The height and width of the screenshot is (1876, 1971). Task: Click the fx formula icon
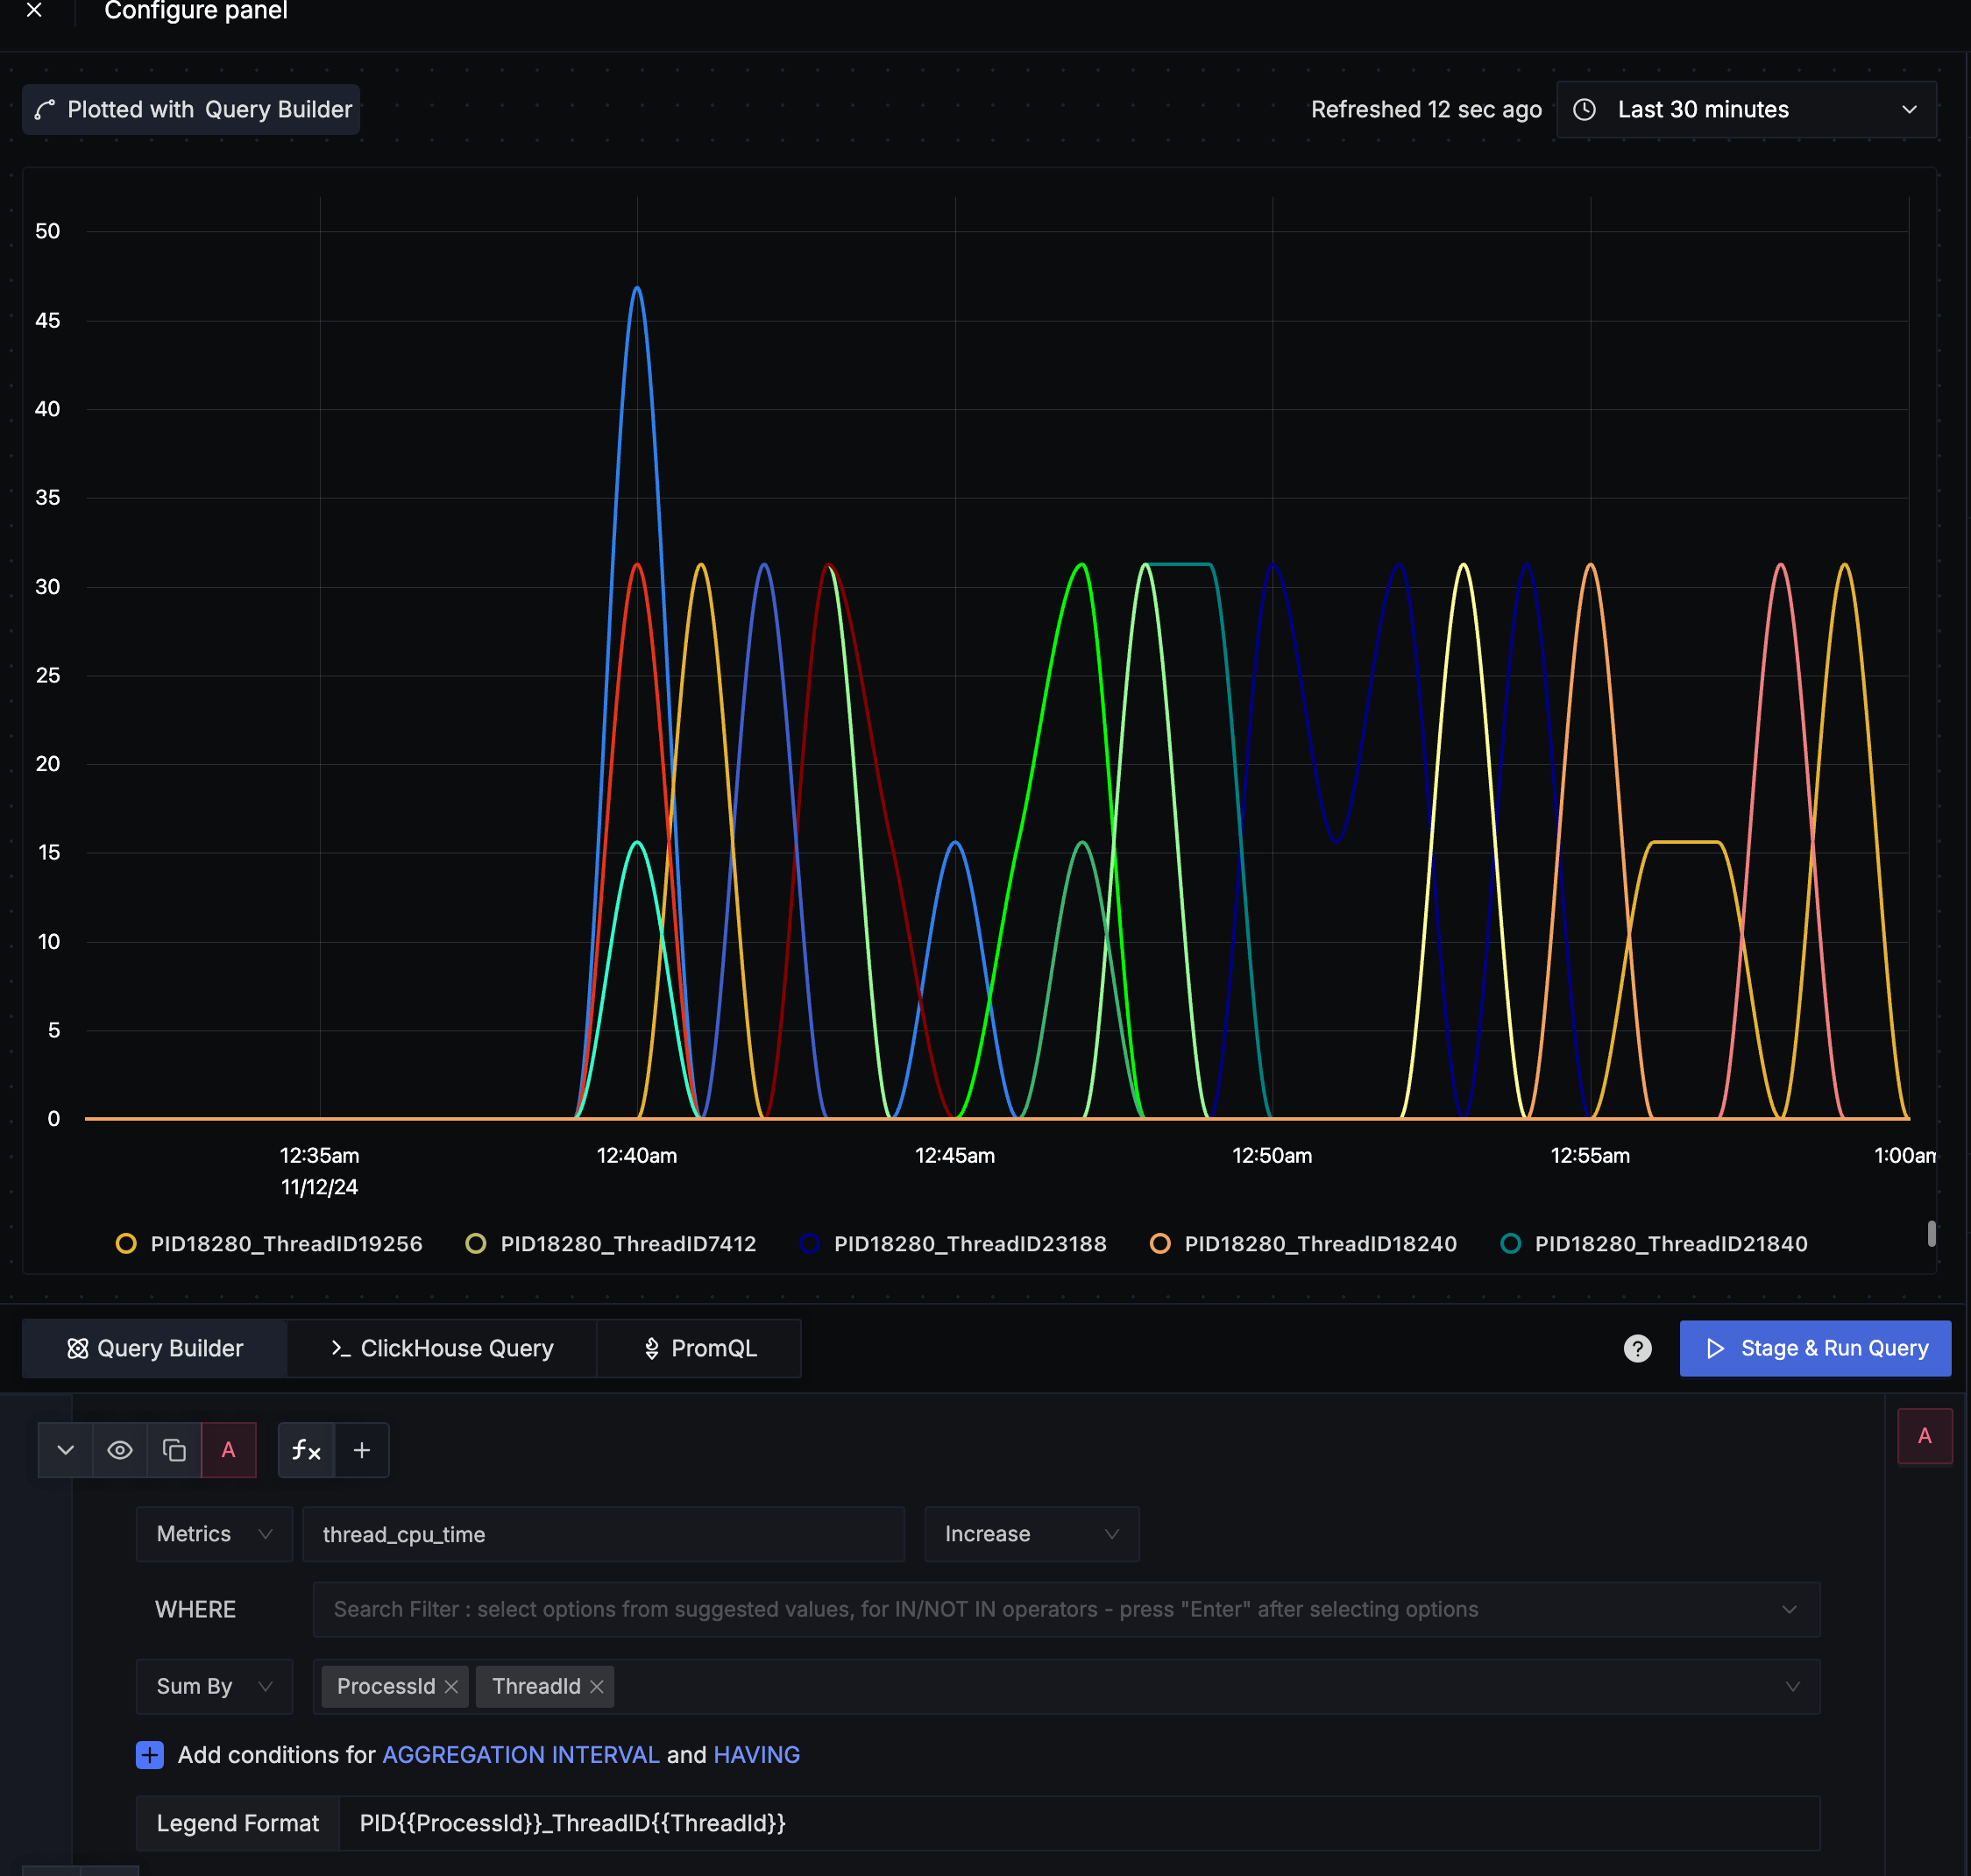[x=306, y=1450]
